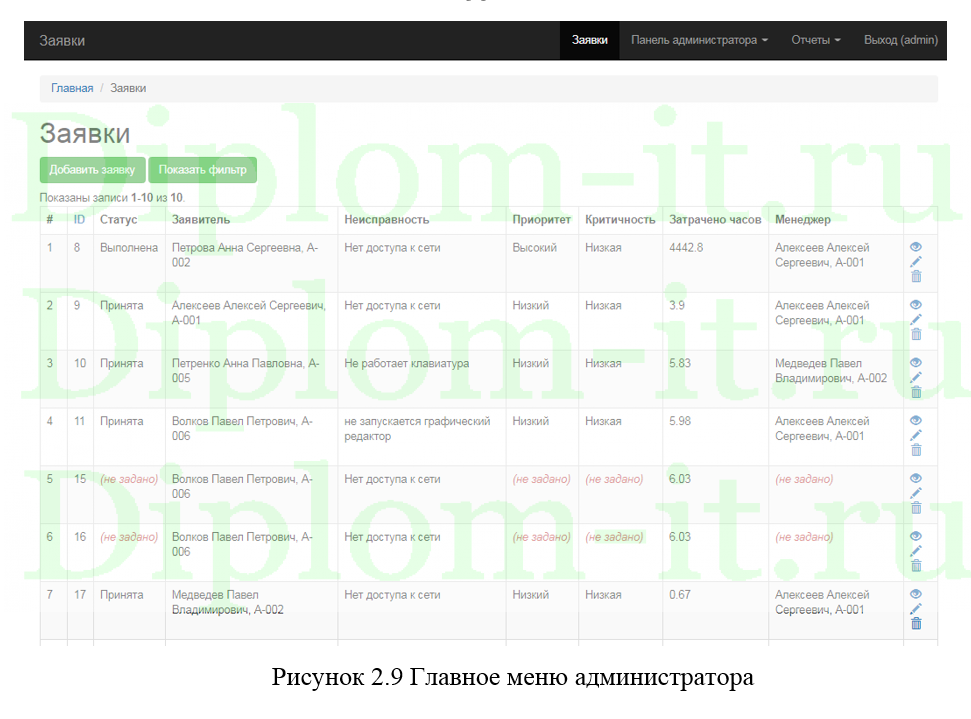971x719 pixels.
Task: Expand the Панель администратора dropdown menu
Action: [x=699, y=40]
